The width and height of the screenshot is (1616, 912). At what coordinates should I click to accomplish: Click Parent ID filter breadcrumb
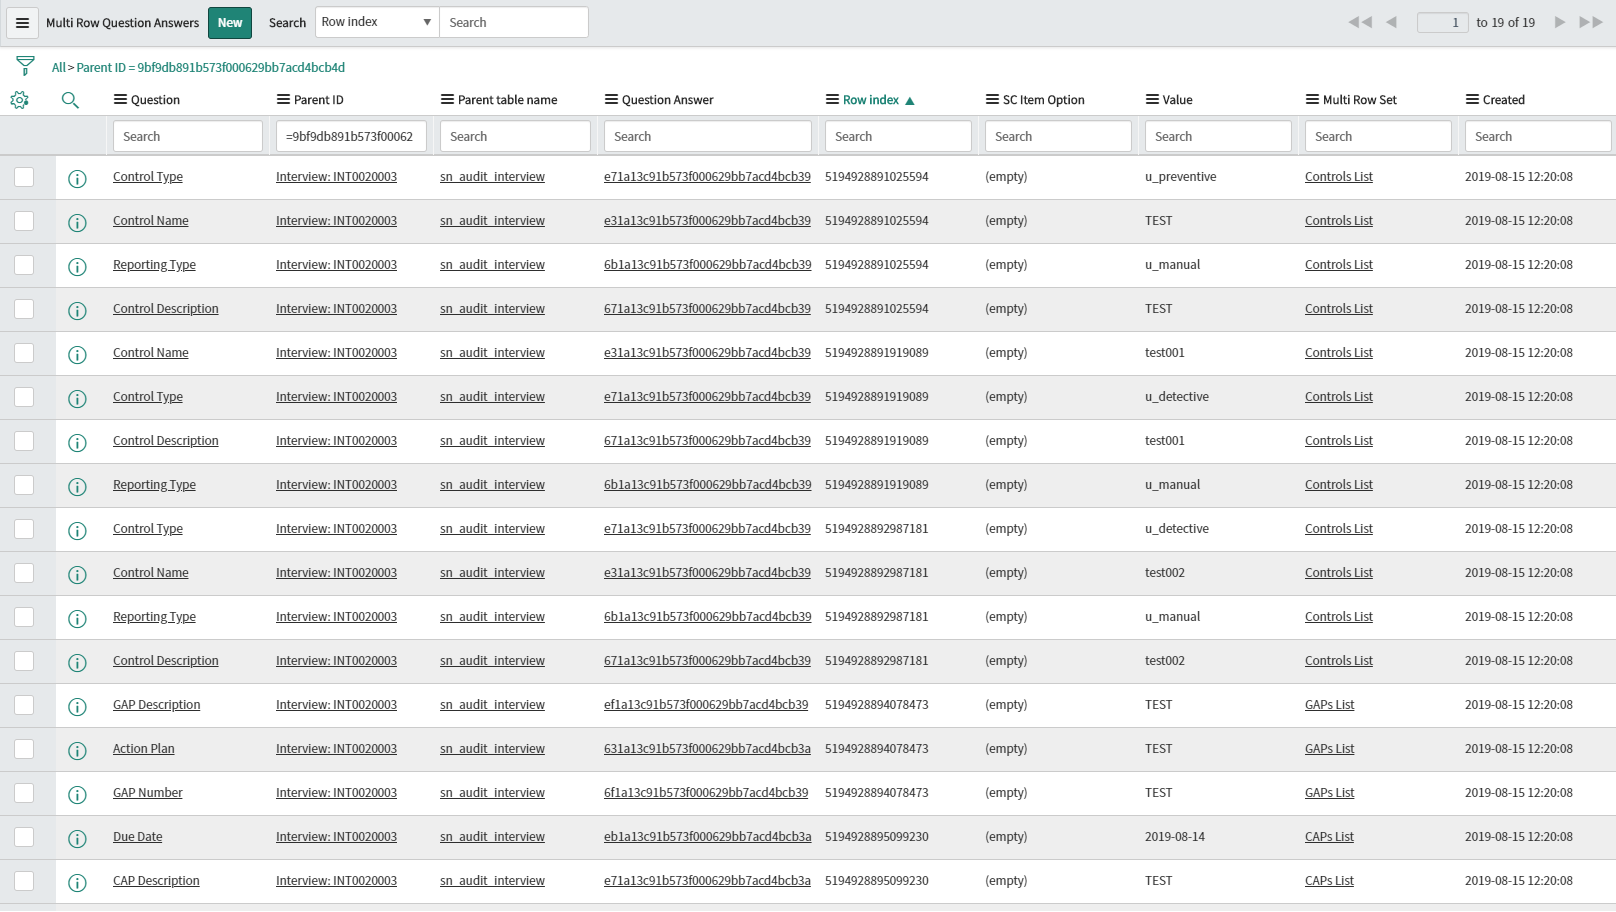coord(211,68)
